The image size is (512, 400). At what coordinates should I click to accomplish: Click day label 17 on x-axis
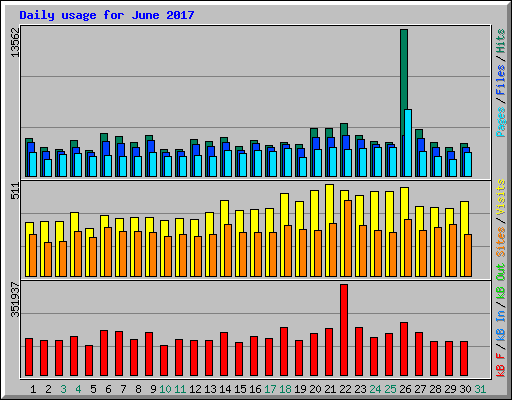[x=270, y=389]
